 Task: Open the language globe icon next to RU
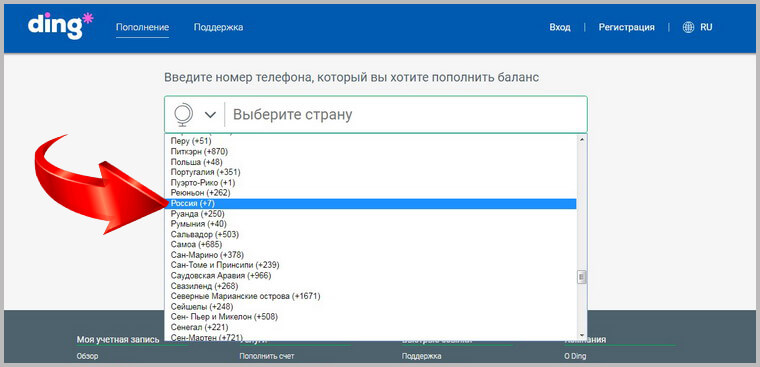pos(688,27)
